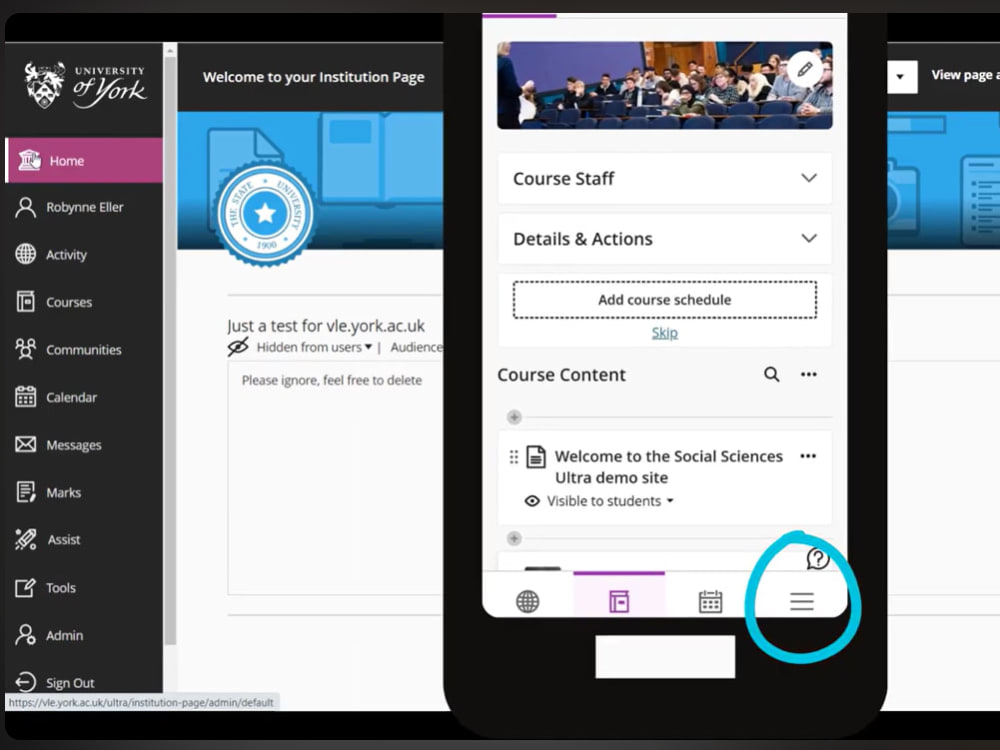
Task: Open the help question-mark bubble
Action: point(818,559)
